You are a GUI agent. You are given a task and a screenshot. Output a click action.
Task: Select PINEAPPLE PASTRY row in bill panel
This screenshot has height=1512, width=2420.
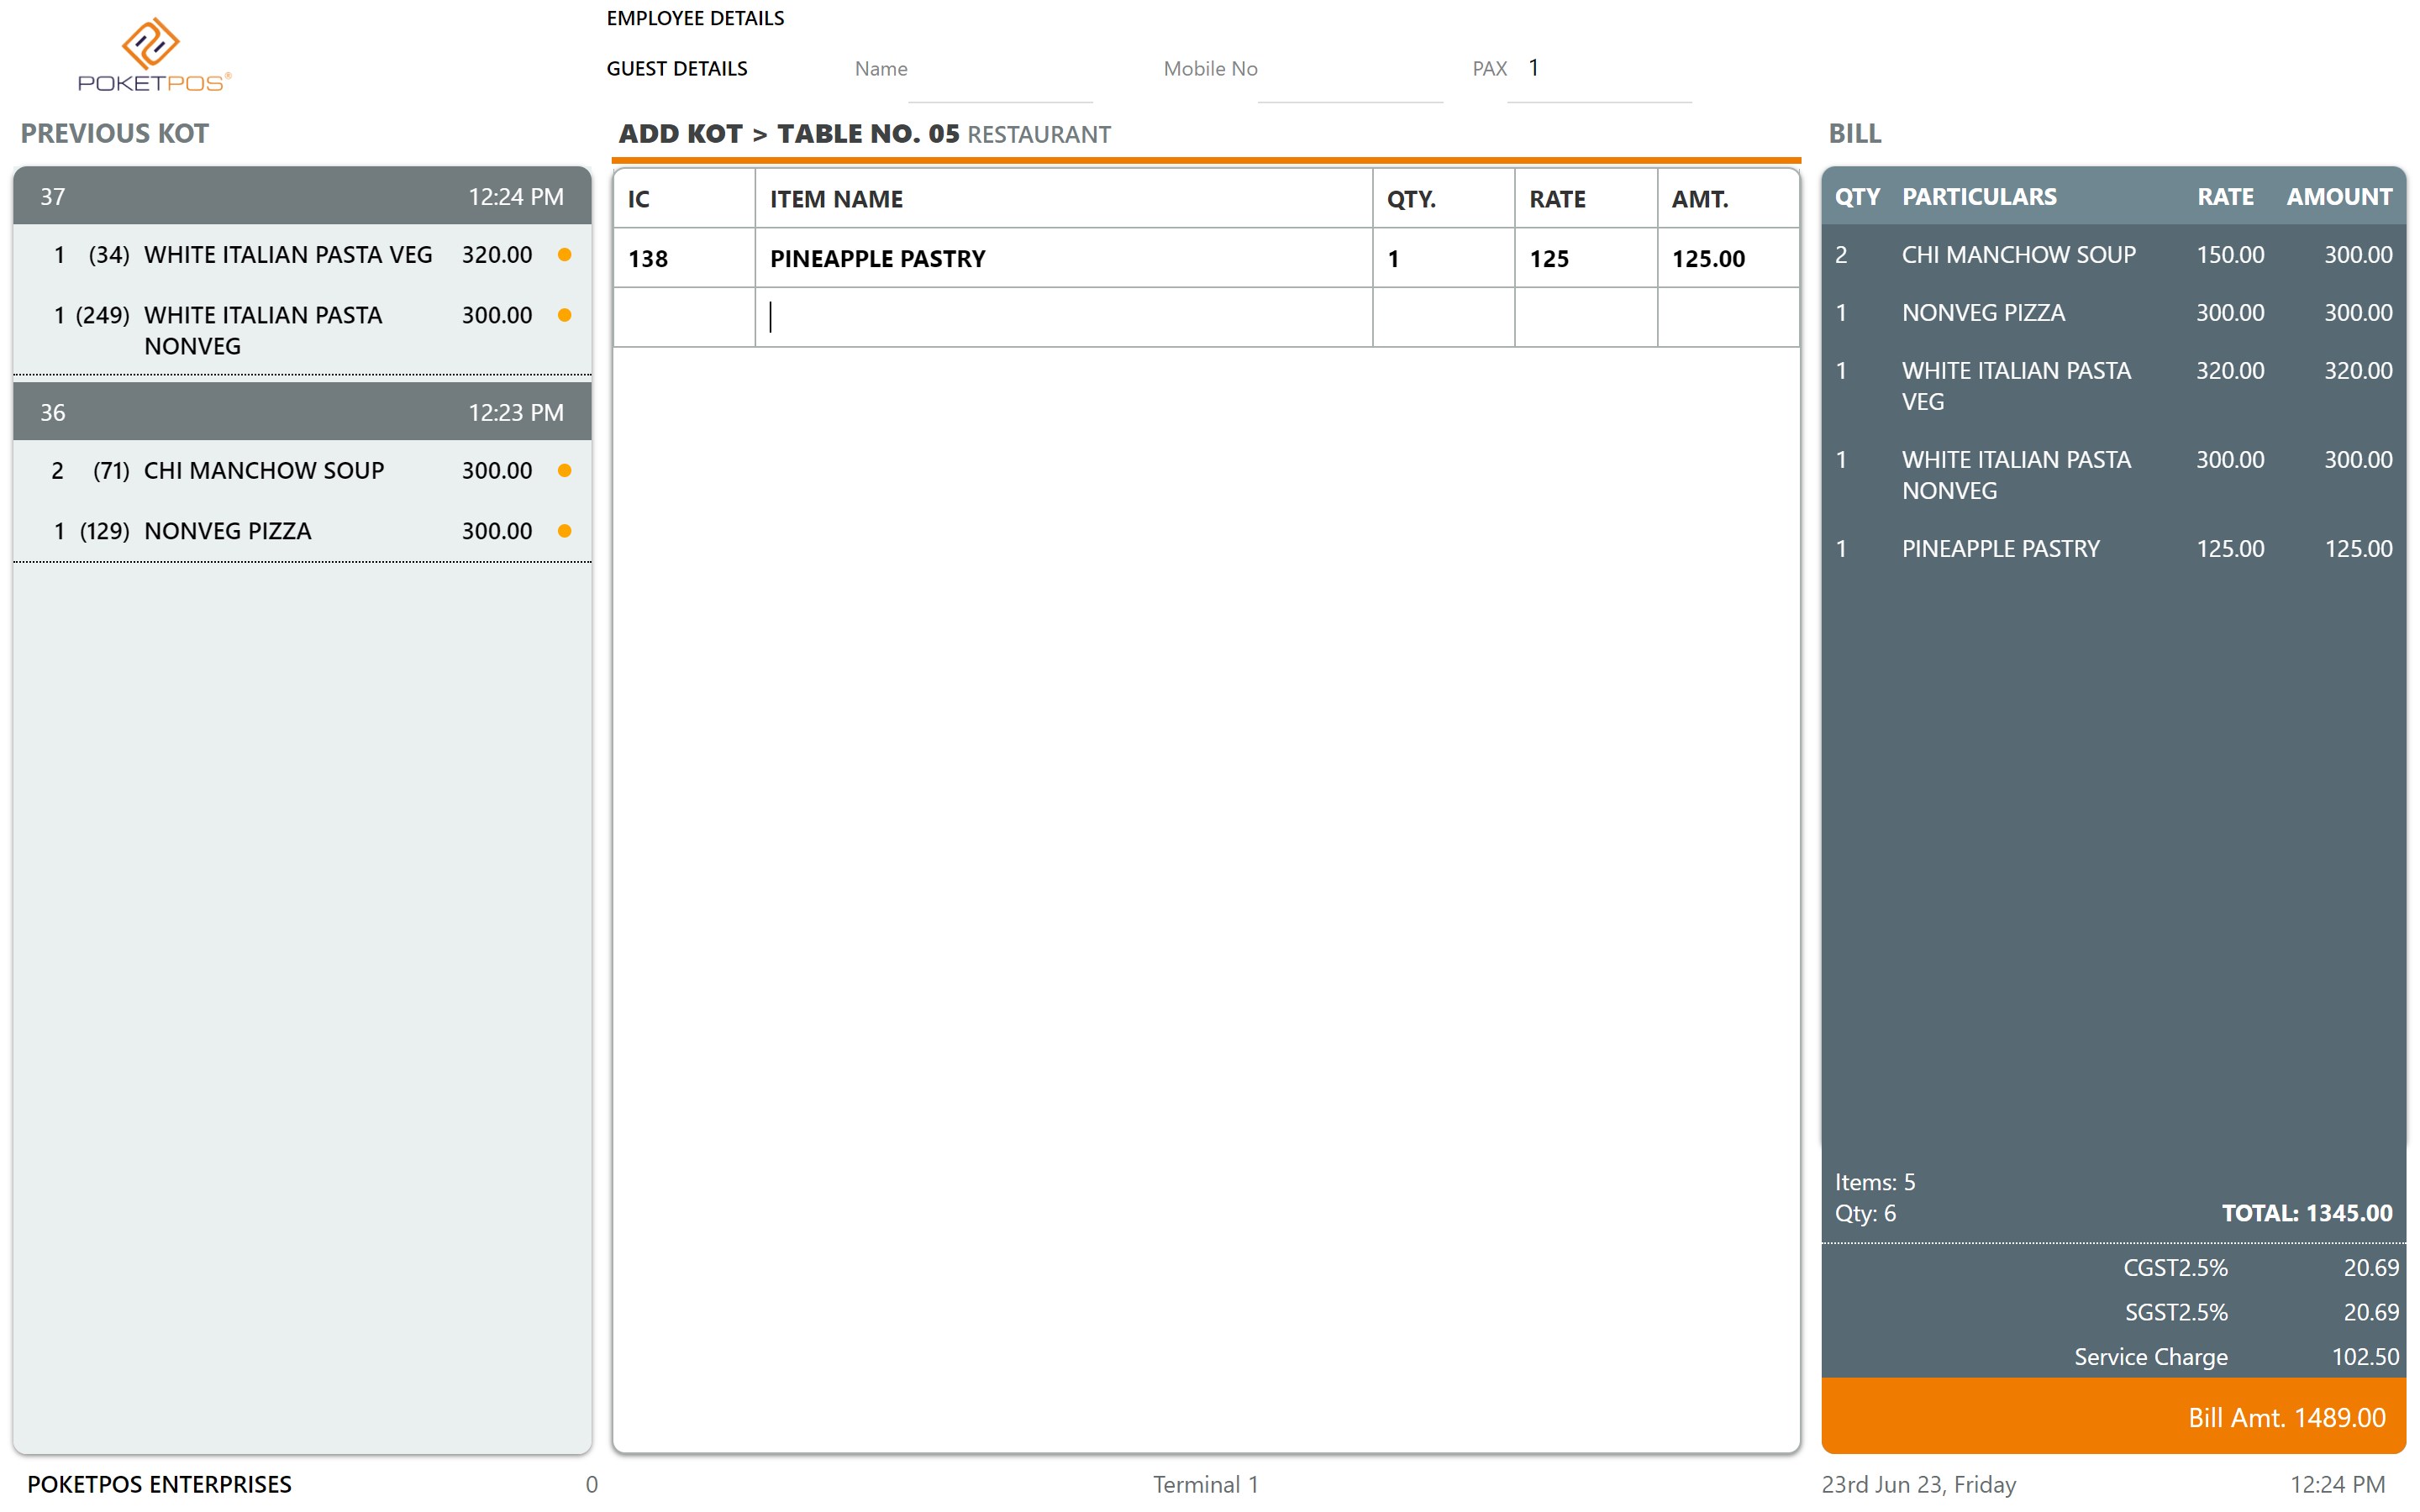2000,549
